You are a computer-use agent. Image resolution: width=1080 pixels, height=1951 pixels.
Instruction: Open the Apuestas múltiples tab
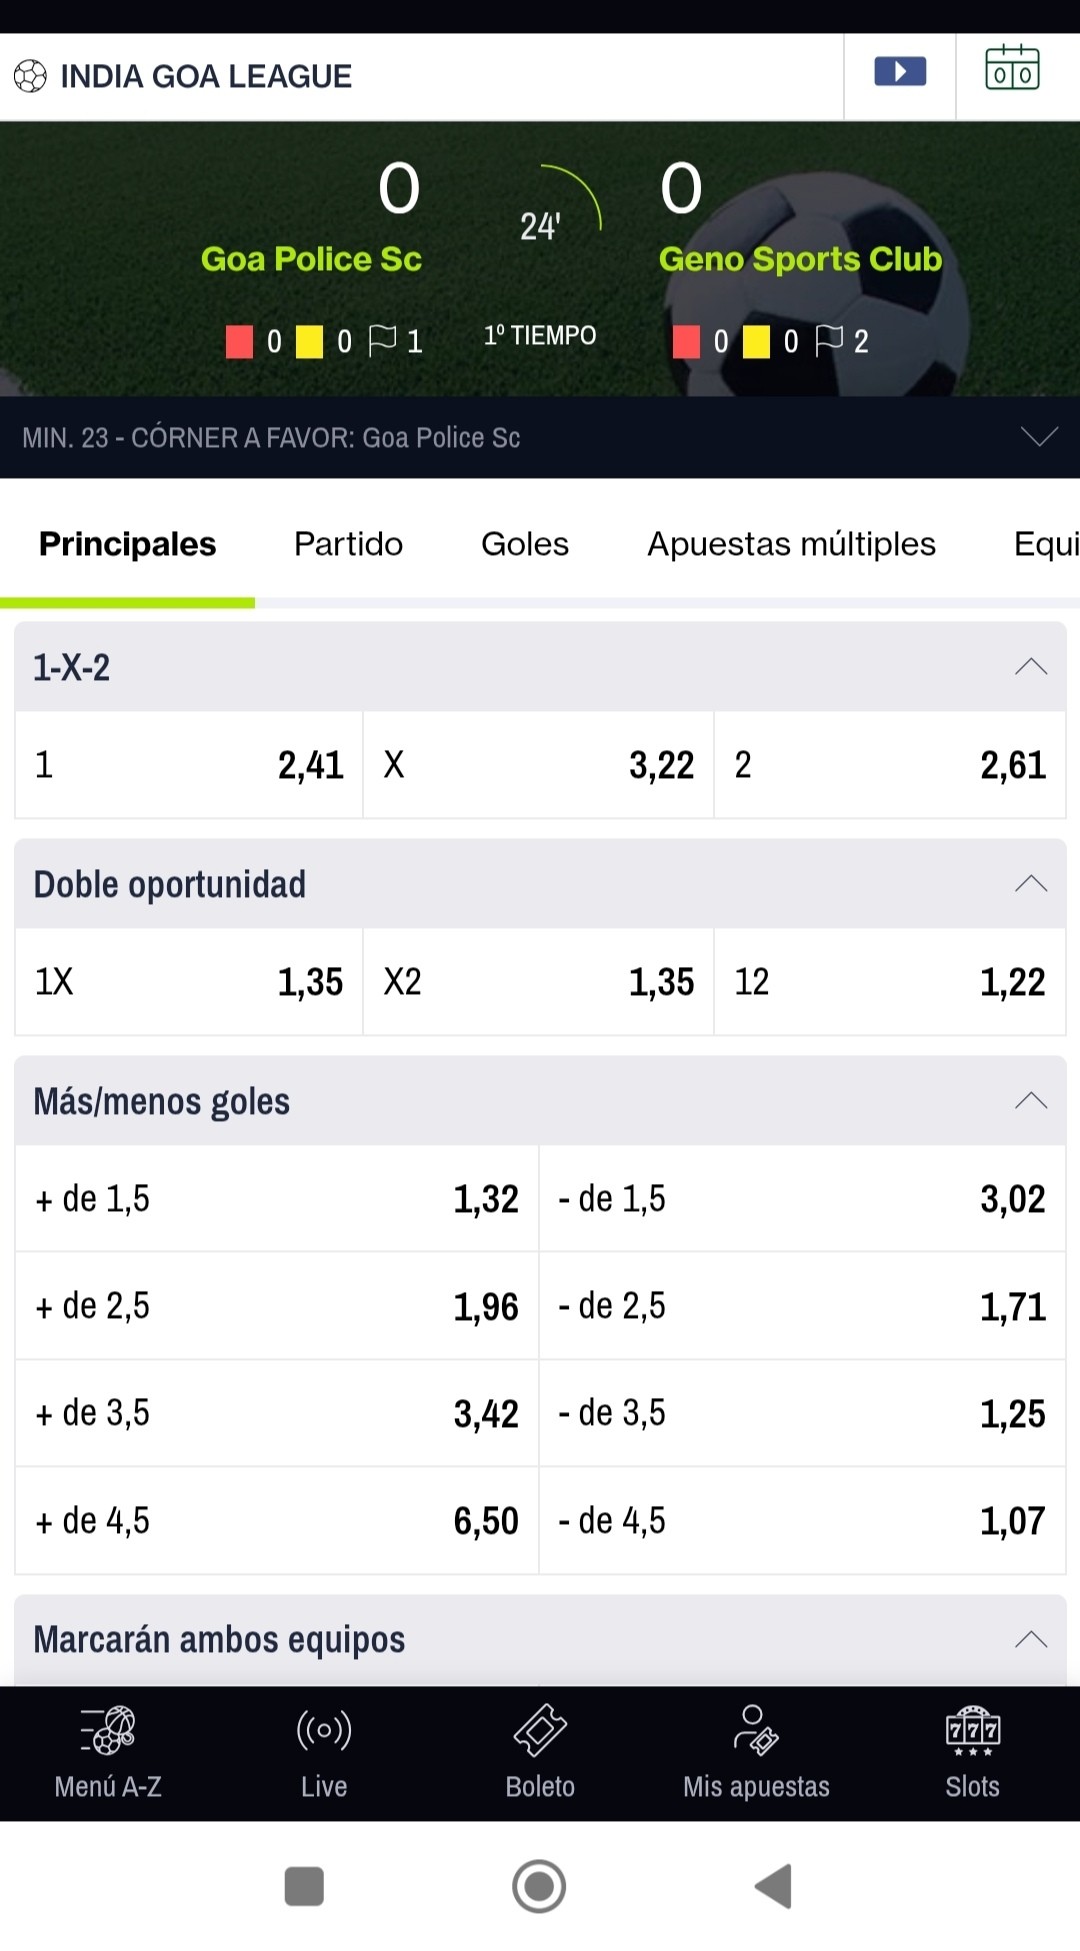[x=791, y=544]
